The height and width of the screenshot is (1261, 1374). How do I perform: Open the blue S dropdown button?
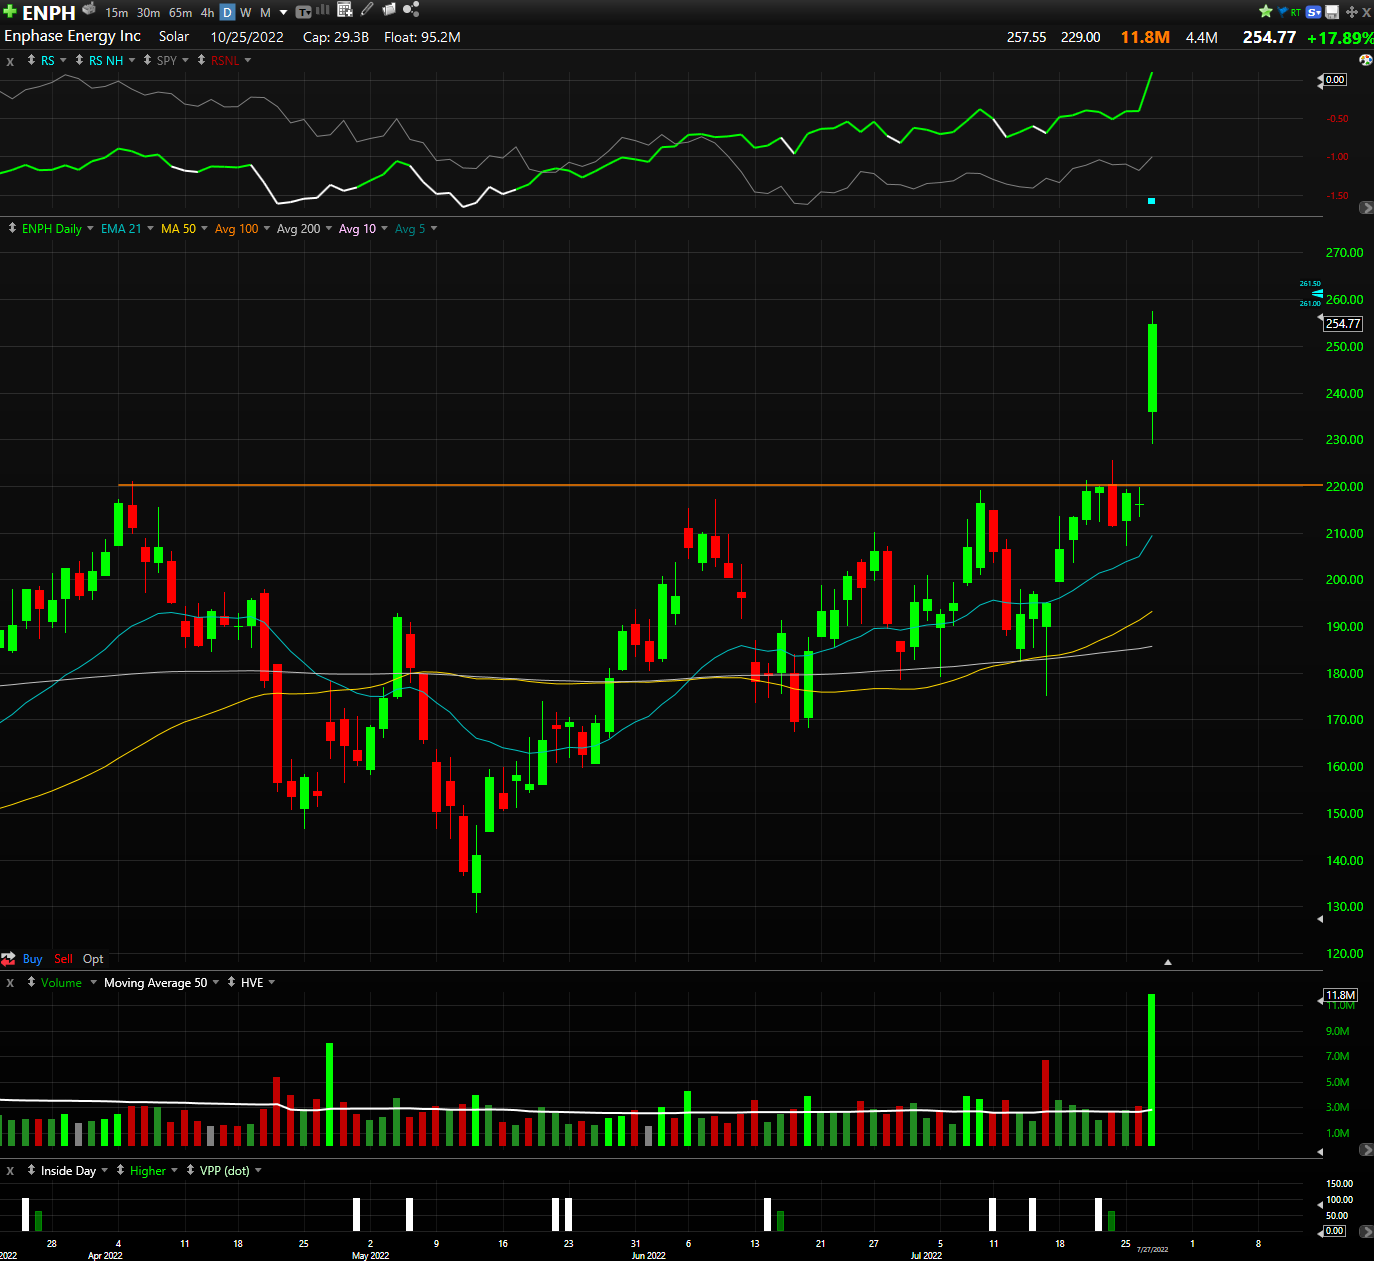pyautogui.click(x=1314, y=12)
